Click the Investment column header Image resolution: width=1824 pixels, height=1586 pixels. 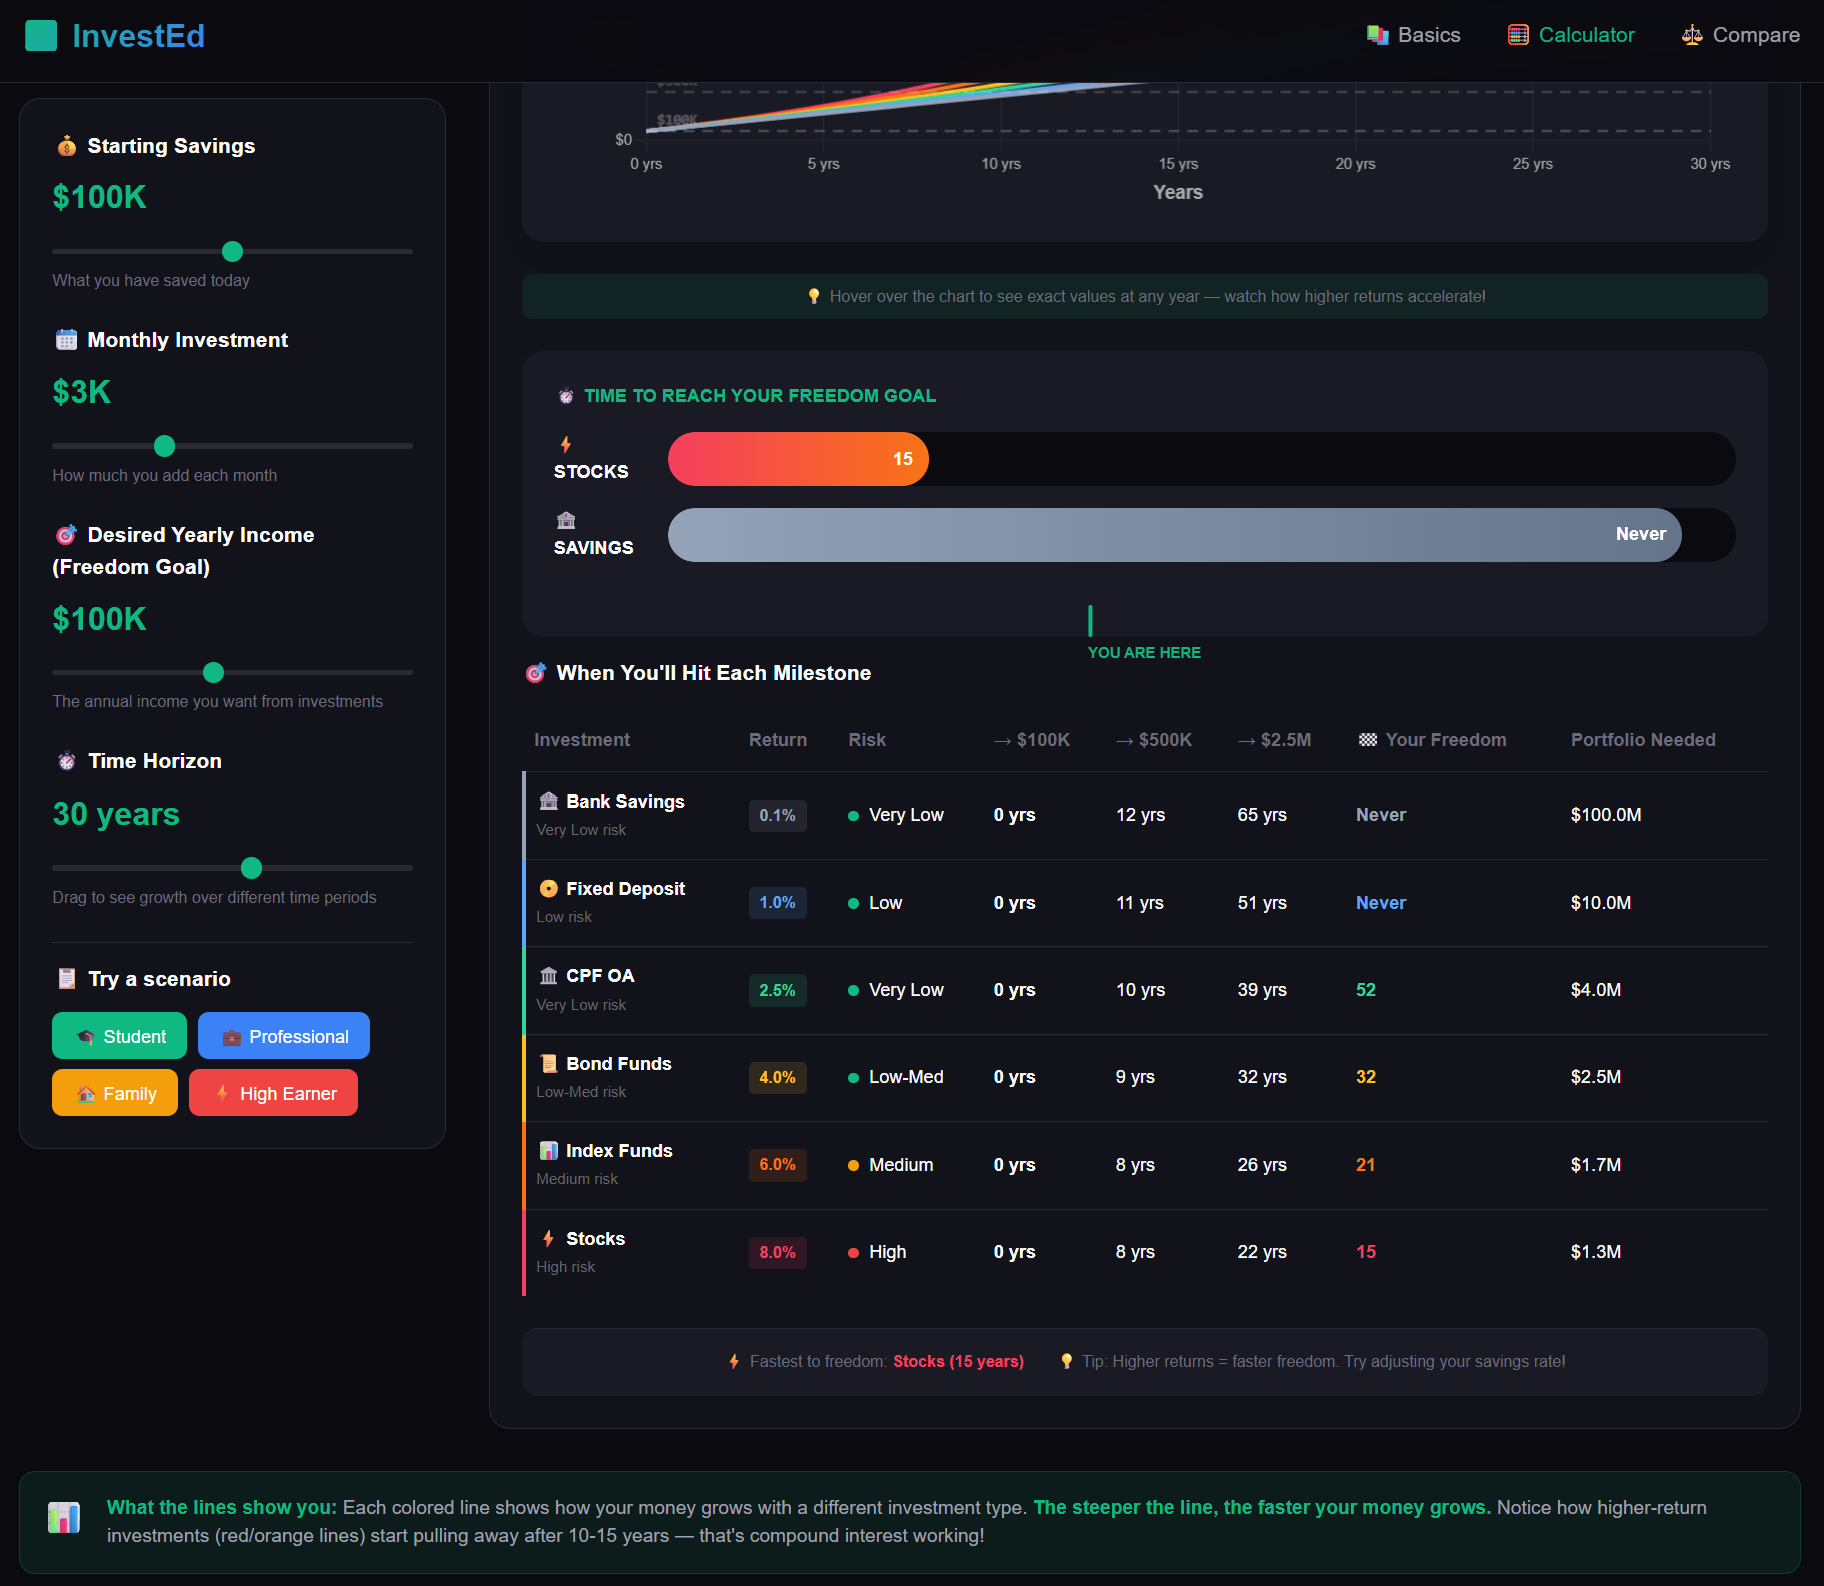[582, 740]
